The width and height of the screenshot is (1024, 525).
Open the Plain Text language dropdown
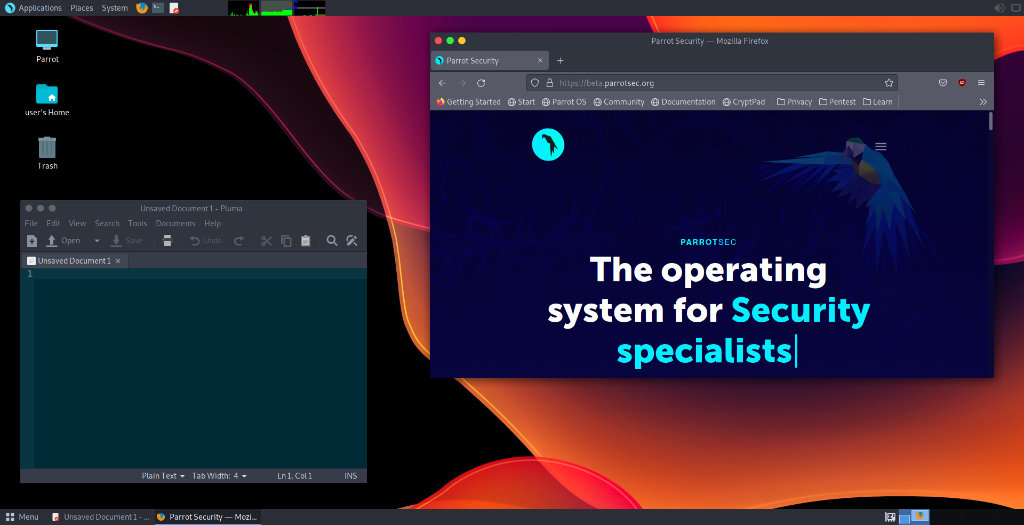164,476
